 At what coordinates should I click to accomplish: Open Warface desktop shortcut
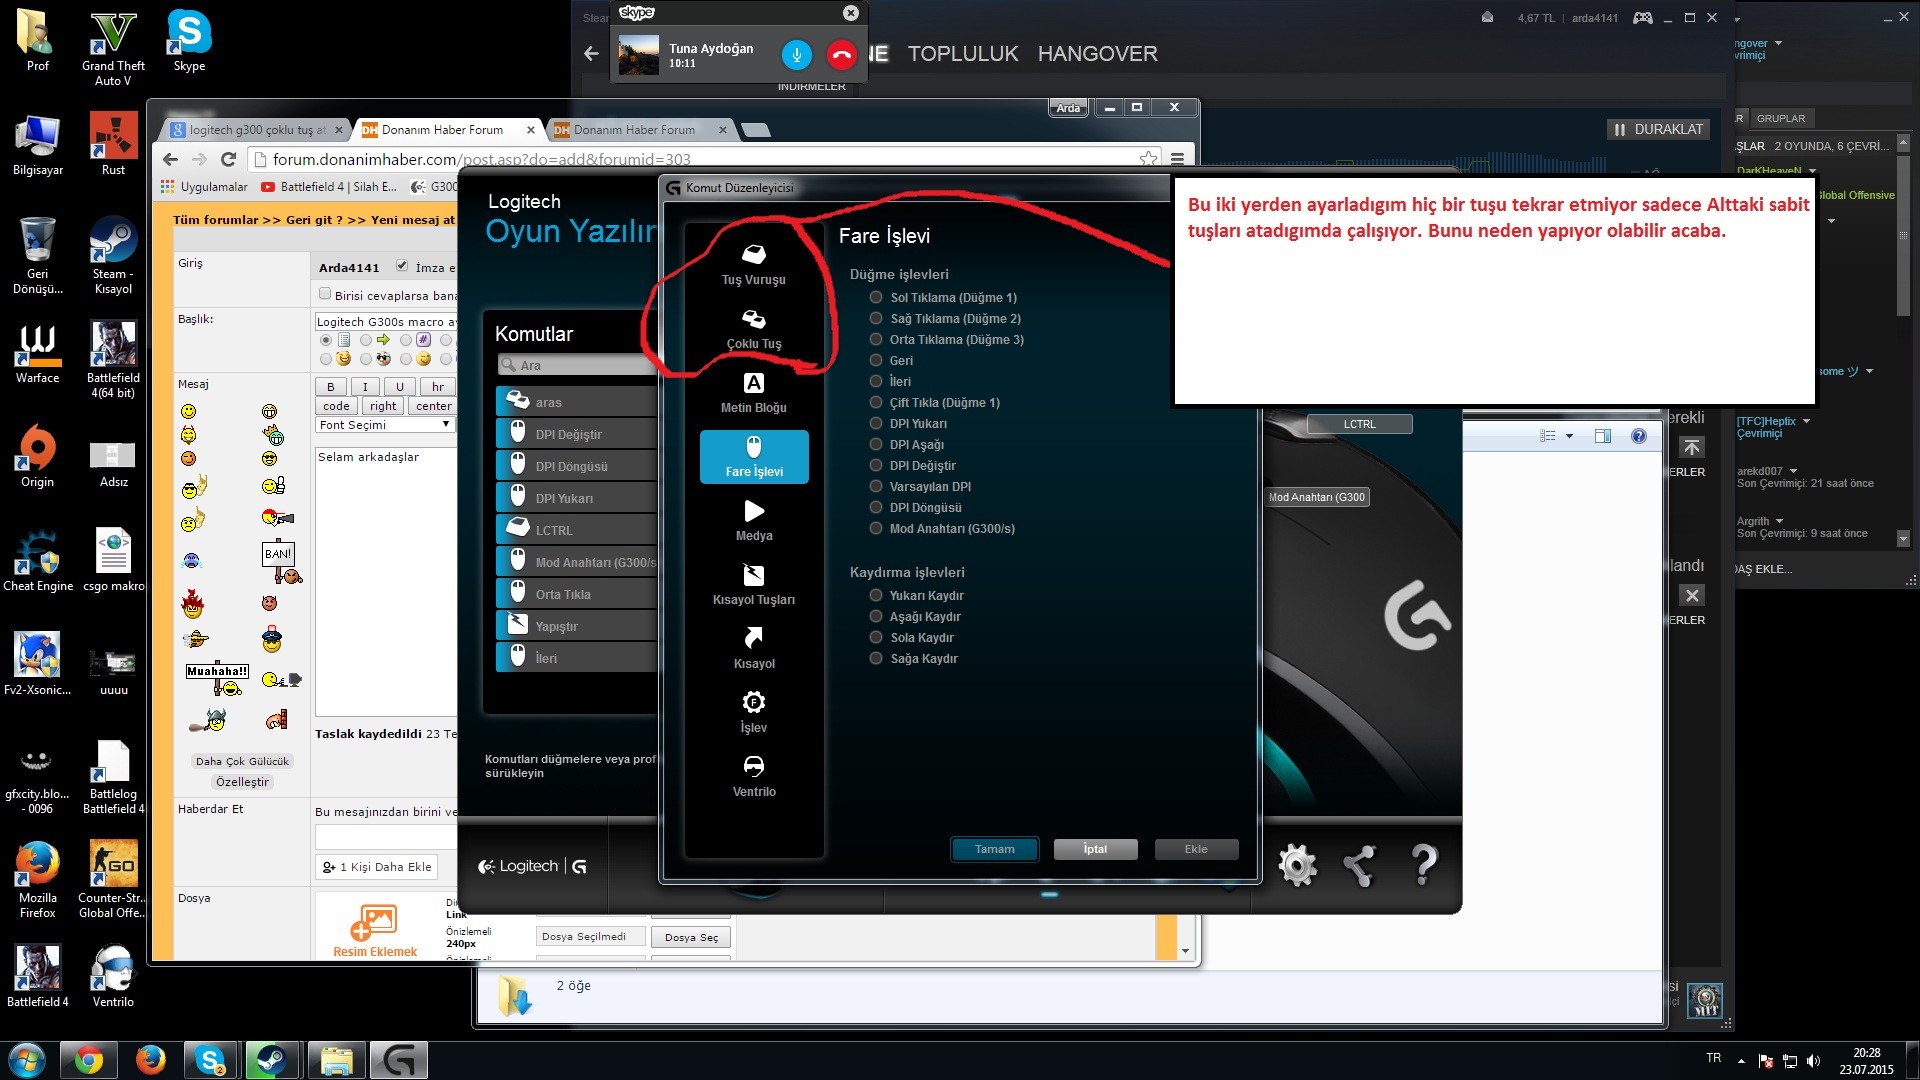pos(38,354)
